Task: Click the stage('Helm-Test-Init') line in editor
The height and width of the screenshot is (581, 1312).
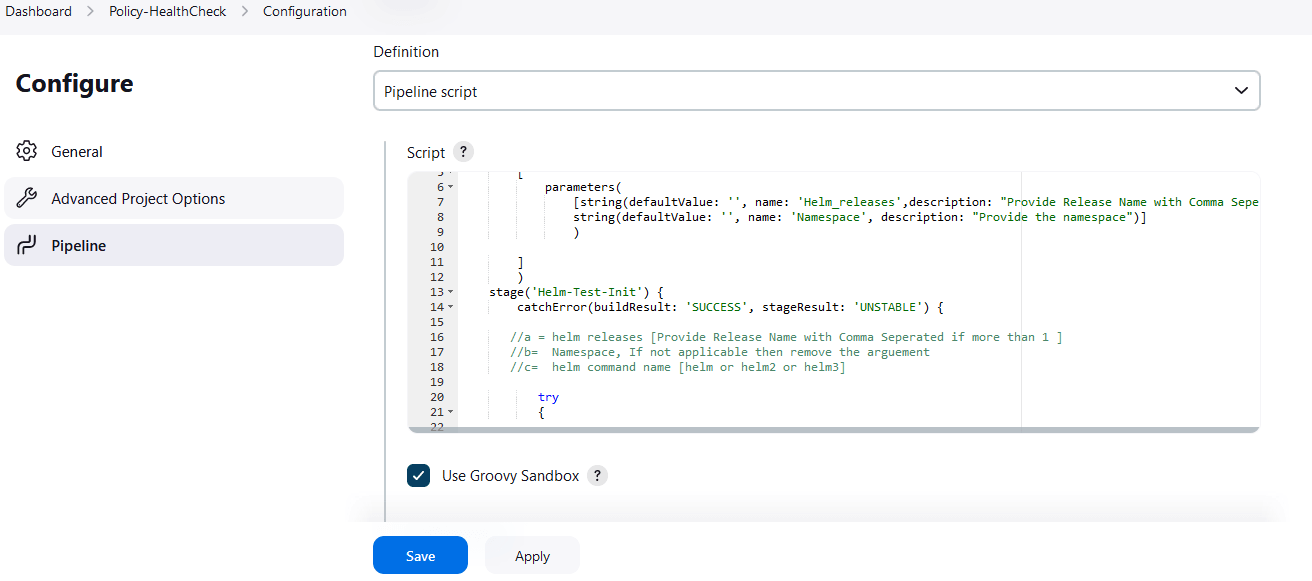Action: point(577,292)
